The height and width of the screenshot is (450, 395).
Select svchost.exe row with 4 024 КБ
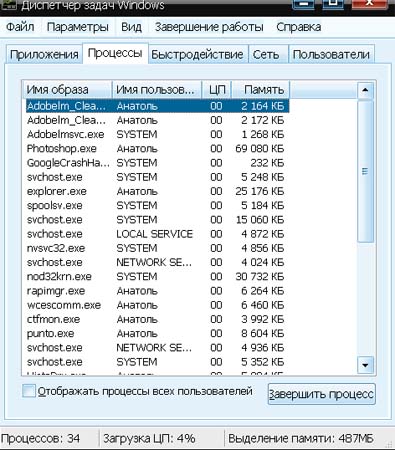click(157, 262)
